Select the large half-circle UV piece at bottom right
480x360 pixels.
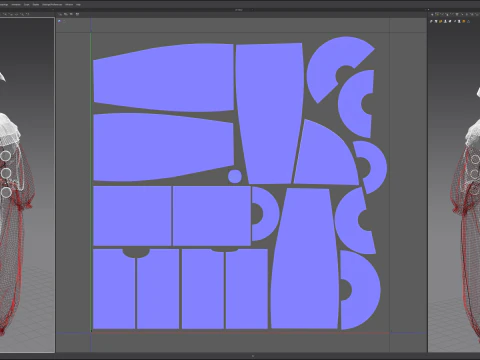(360, 290)
